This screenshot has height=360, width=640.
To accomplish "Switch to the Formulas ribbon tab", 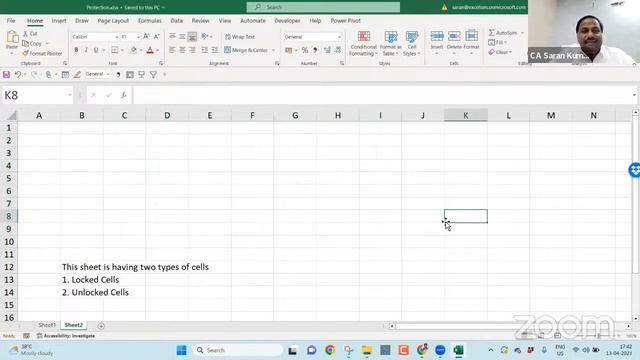I will coord(149,20).
